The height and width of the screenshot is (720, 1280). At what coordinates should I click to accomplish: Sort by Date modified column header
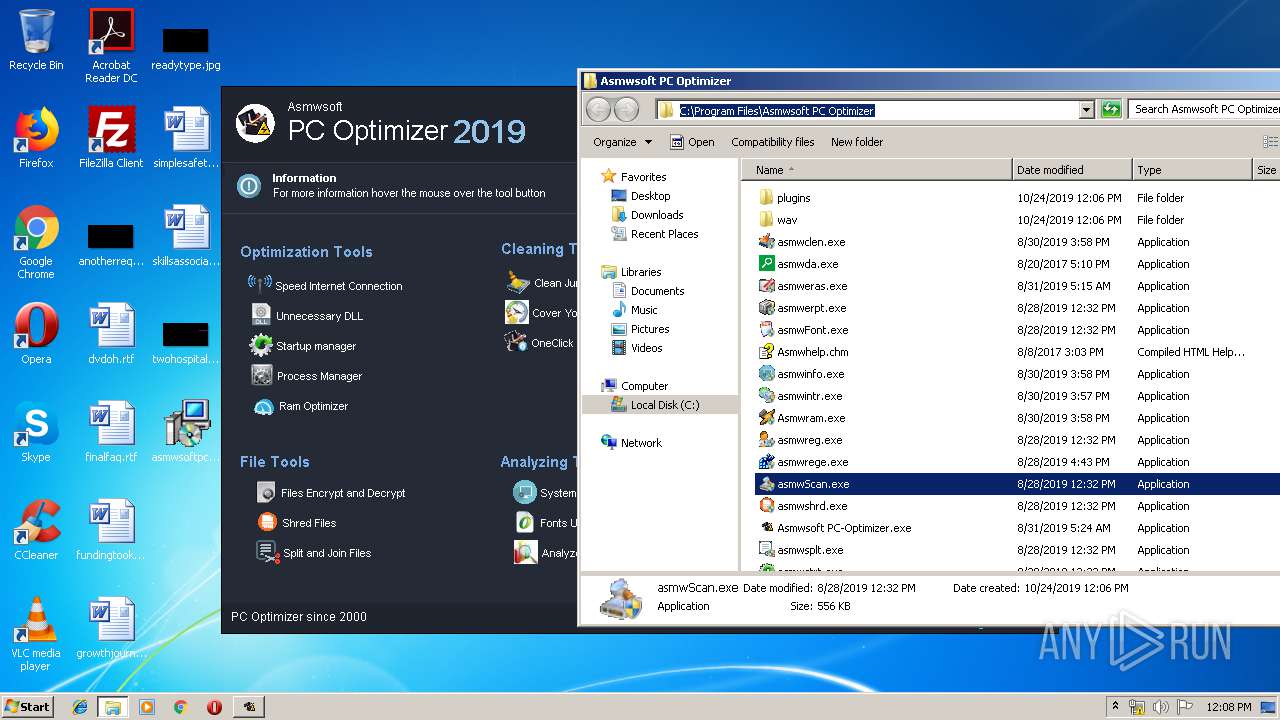coord(1072,170)
